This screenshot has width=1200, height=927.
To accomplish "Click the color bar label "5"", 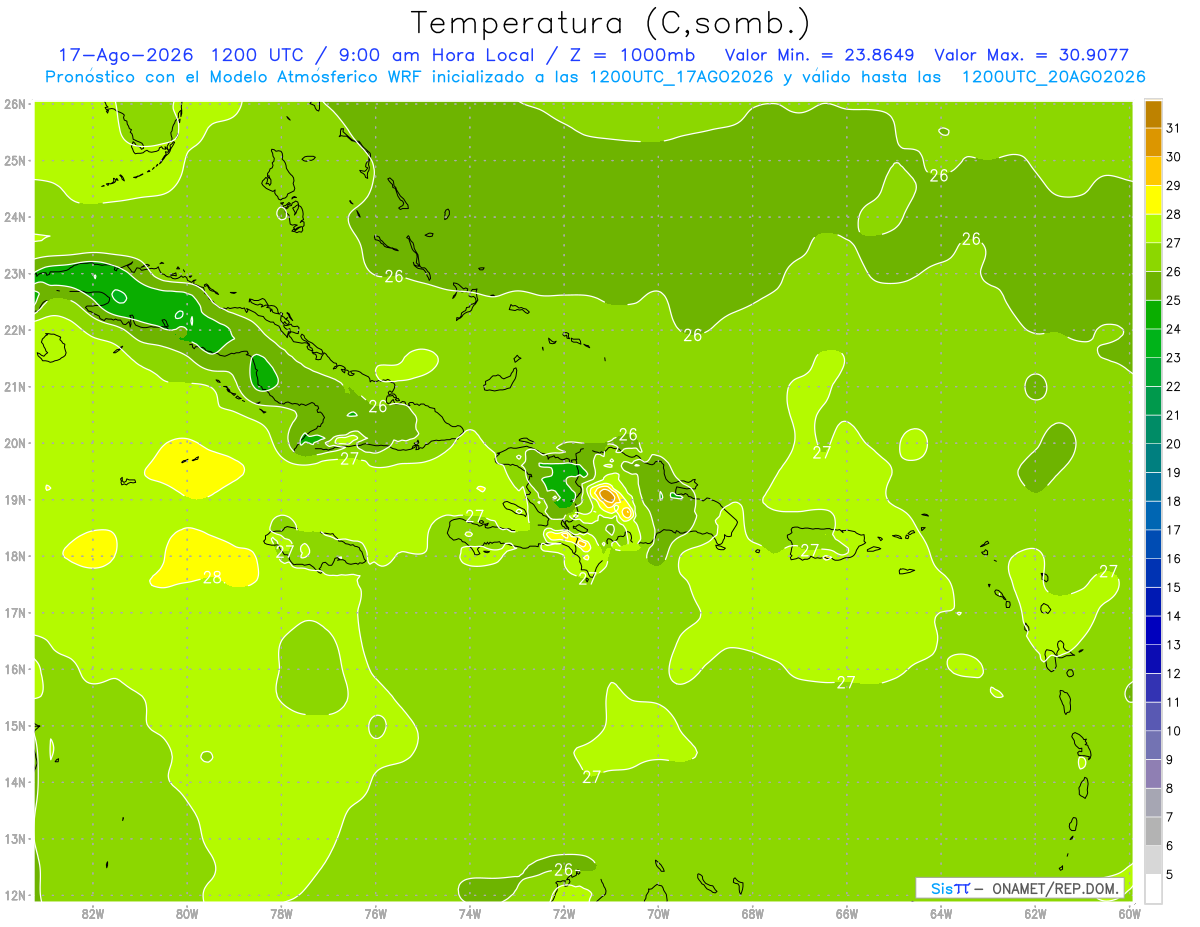I will 1170,874.
